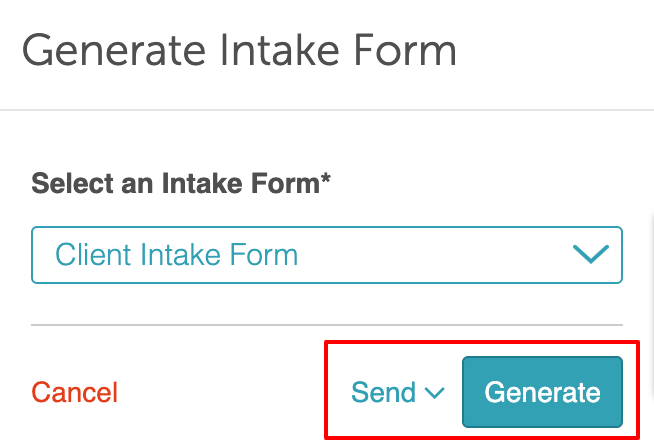Click the Generate button
Screen dimensions: 654x446
542,392
